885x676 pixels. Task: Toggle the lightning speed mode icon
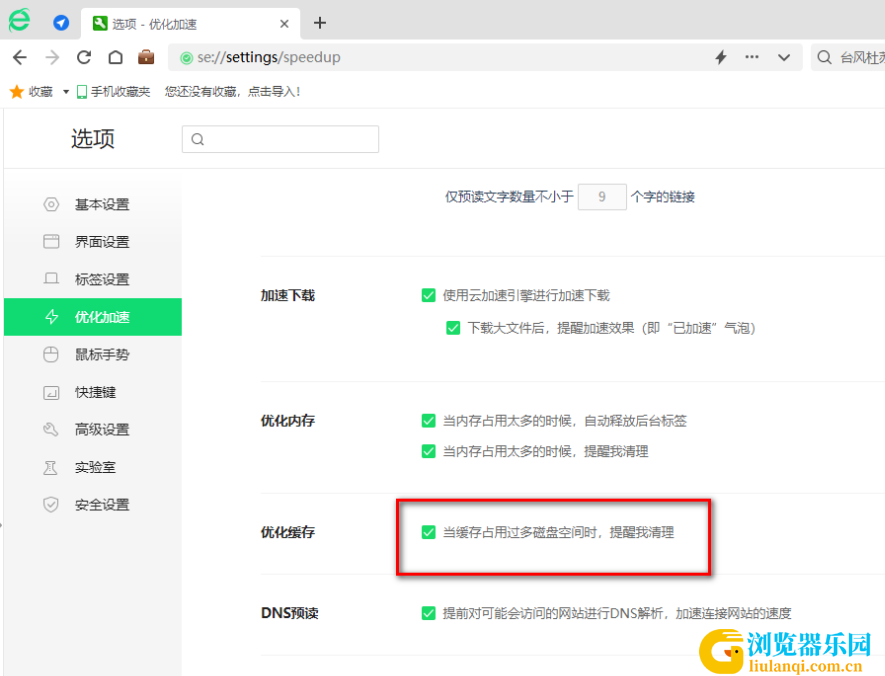[x=721, y=57]
